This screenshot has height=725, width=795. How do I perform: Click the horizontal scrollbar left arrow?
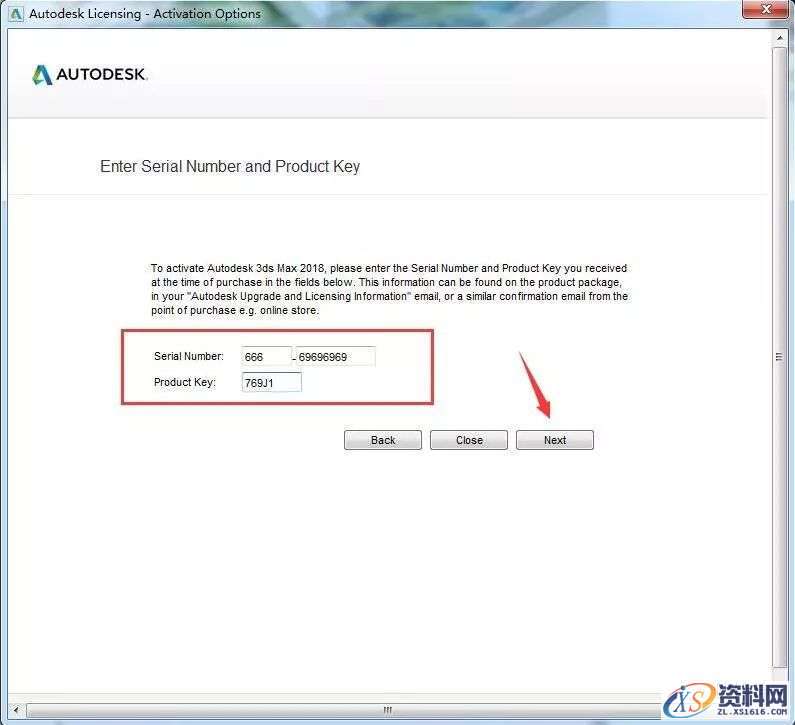pos(16,710)
